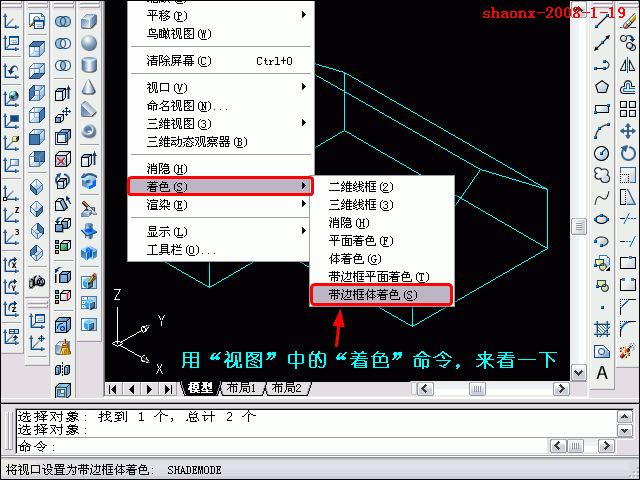
Task: Open 三维动态观察器(B) menu item
Action: [220, 142]
